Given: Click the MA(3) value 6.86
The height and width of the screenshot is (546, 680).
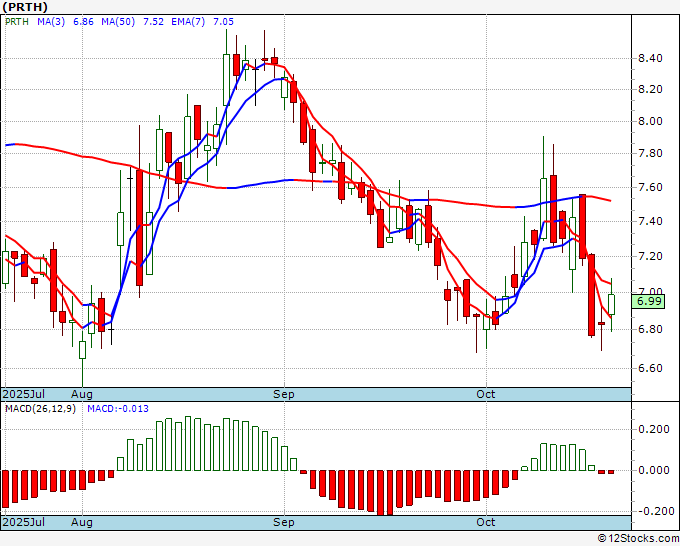Looking at the screenshot, I should (x=83, y=22).
